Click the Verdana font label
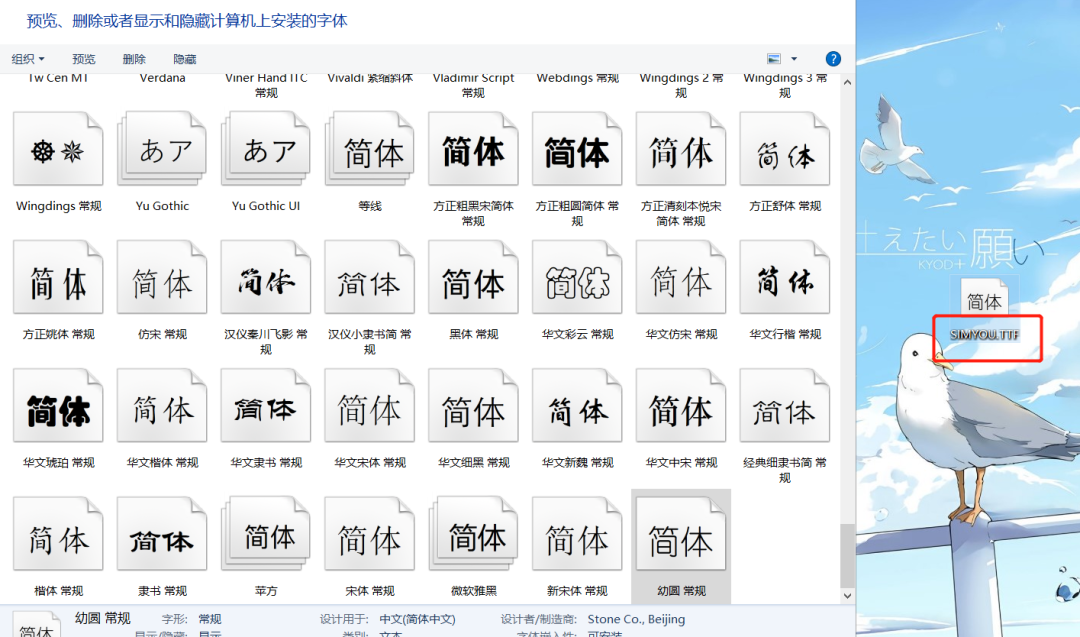The image size is (1080, 637). point(163,78)
